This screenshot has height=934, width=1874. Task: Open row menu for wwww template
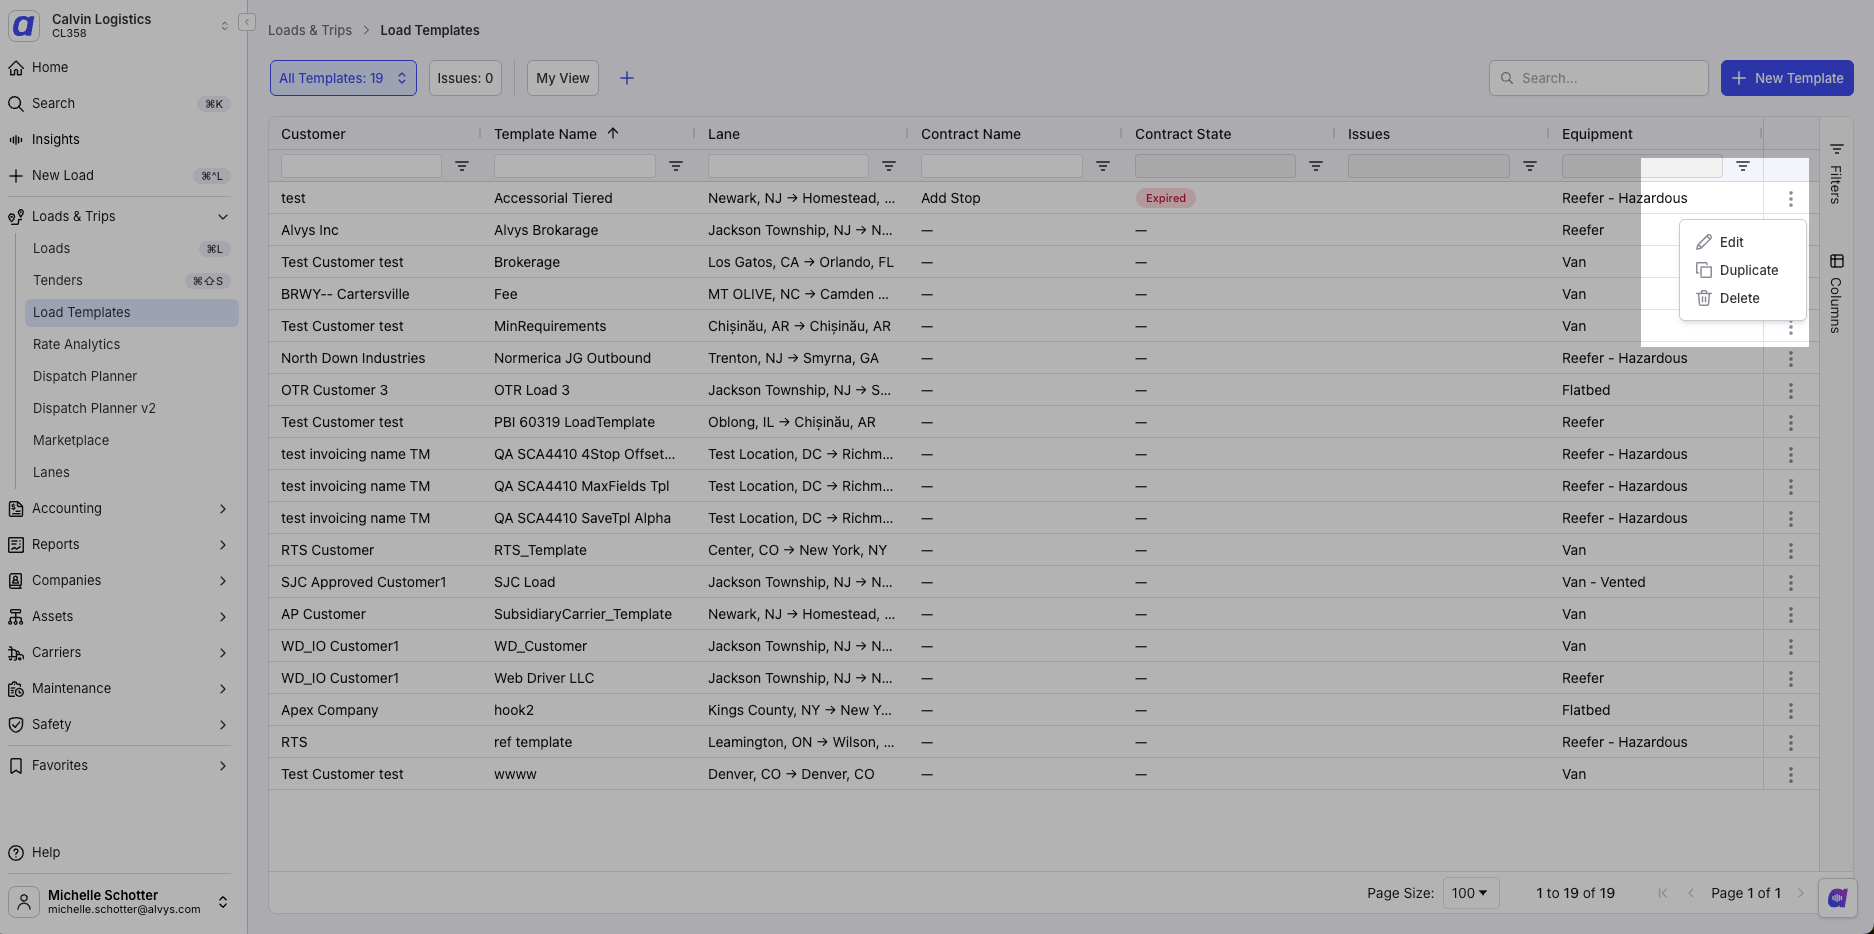coord(1791,775)
